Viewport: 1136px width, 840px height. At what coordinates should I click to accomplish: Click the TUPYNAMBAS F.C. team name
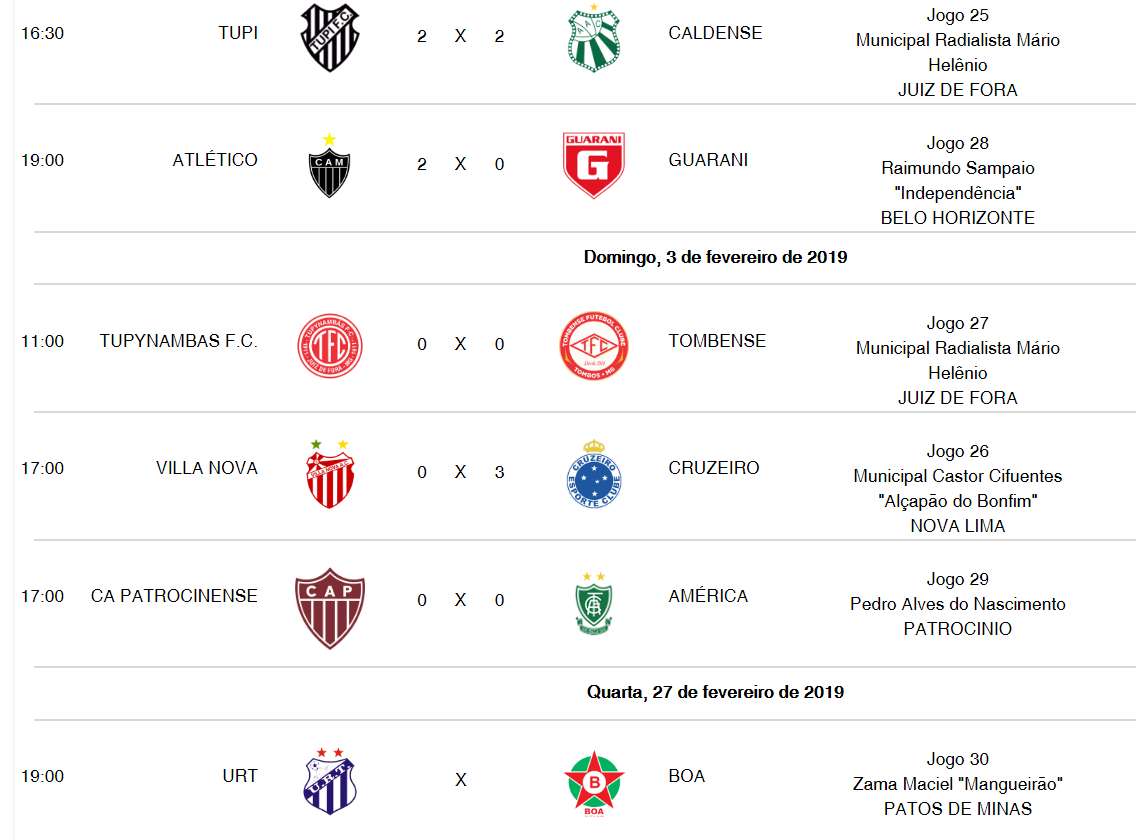(x=178, y=341)
